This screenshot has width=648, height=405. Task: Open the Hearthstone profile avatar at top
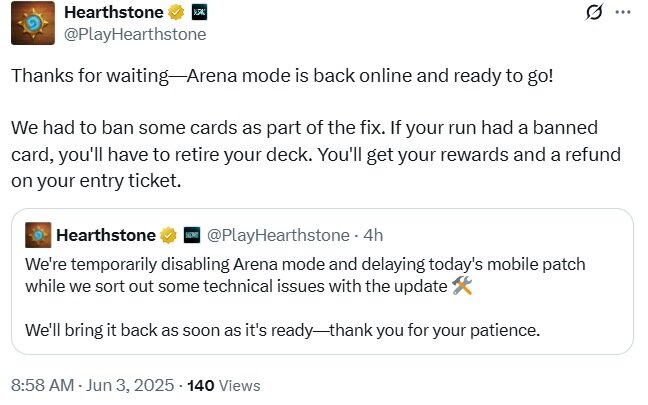[x=33, y=23]
